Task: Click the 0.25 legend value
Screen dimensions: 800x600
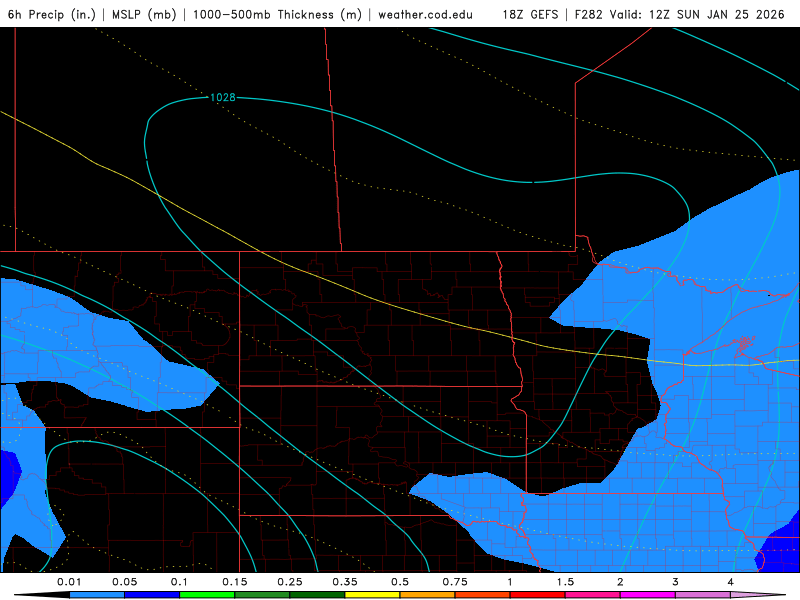Action: [290, 582]
